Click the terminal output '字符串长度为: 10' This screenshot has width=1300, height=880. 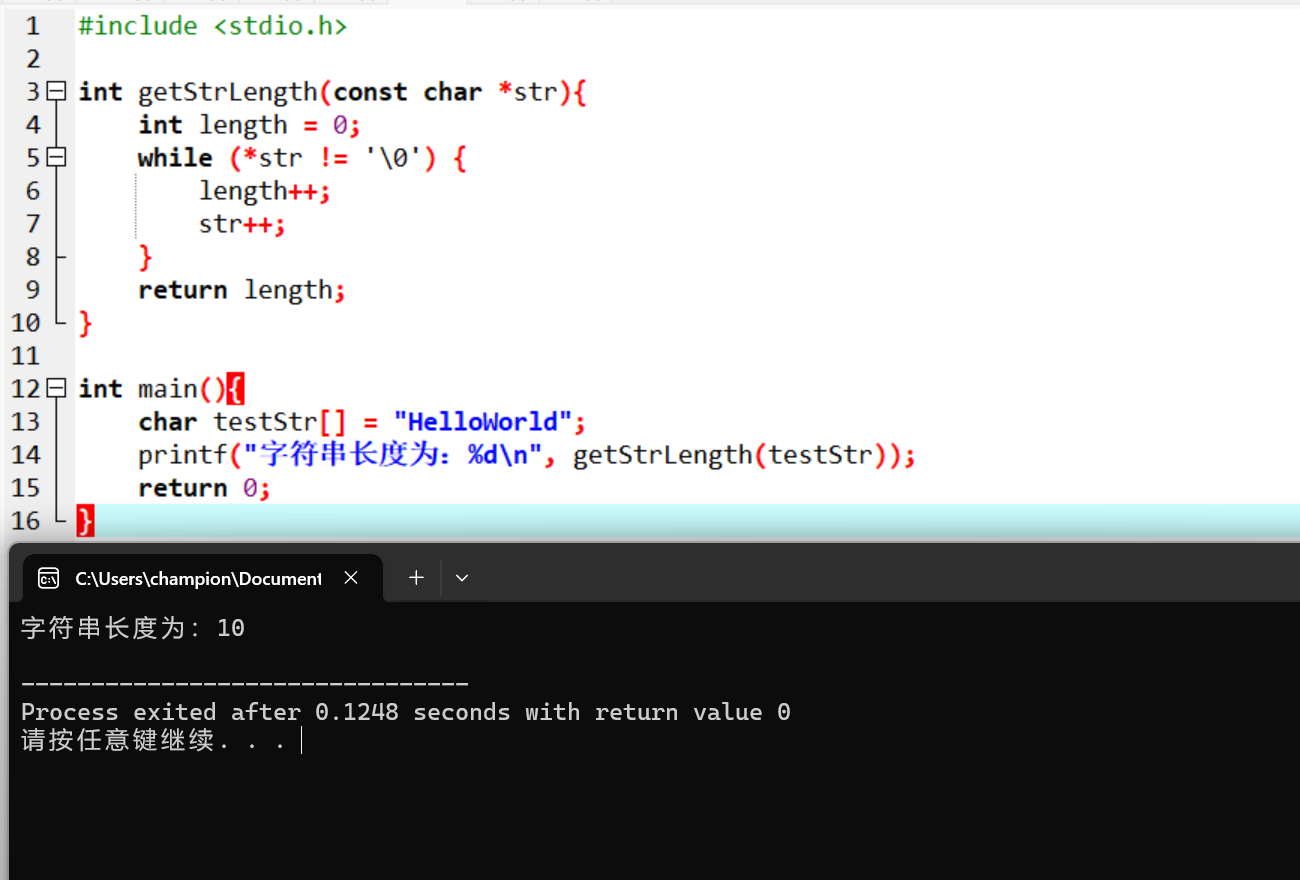[133, 628]
